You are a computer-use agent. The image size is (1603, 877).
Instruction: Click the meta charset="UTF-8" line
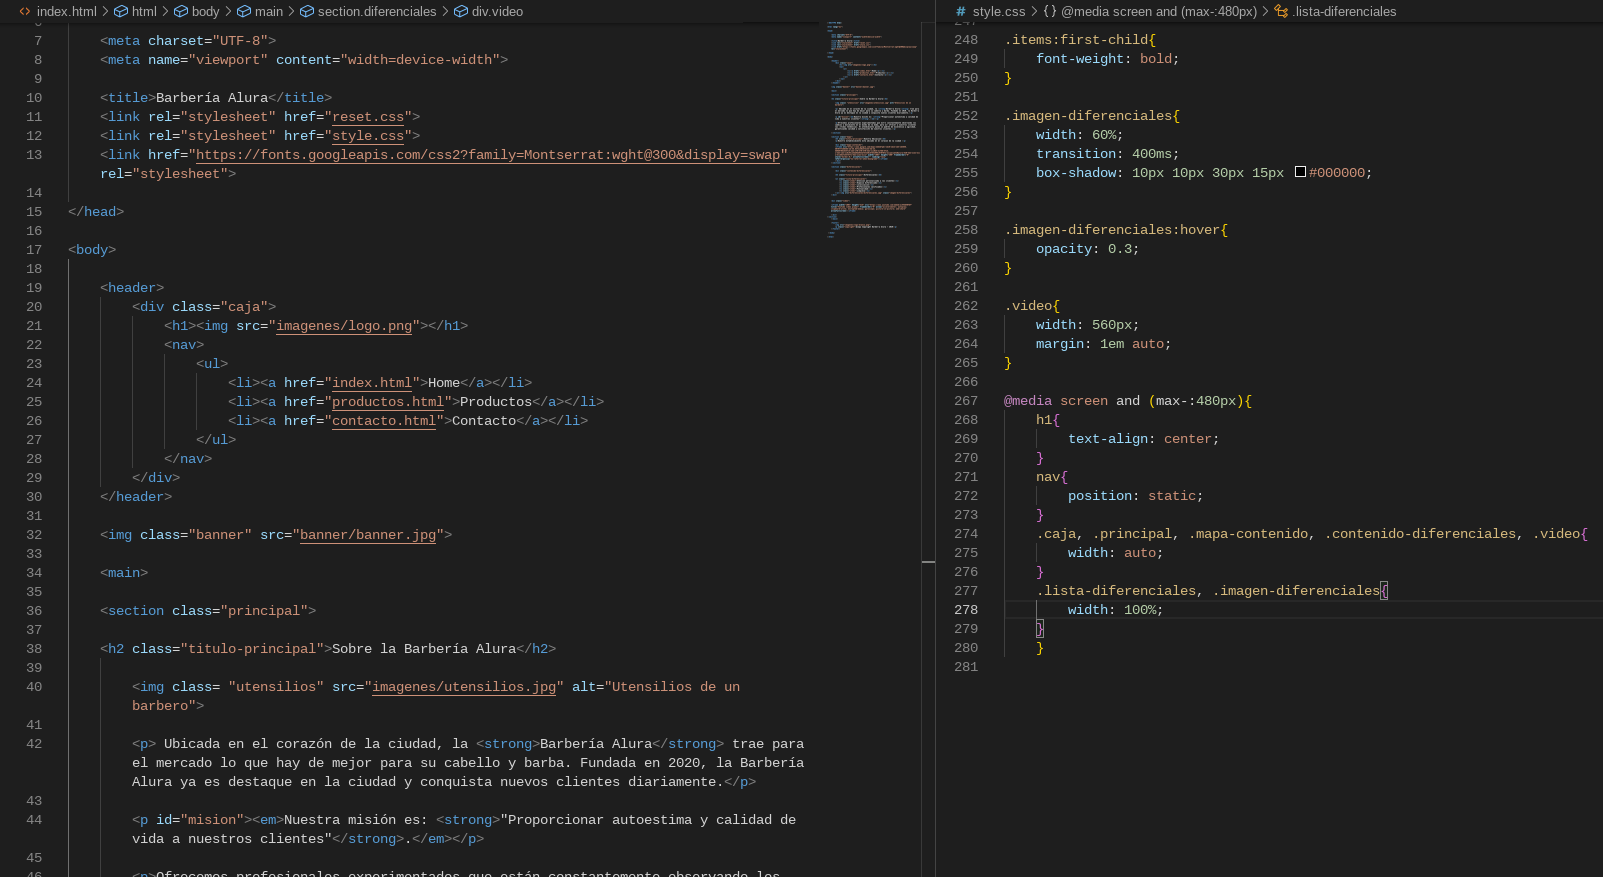(x=188, y=41)
